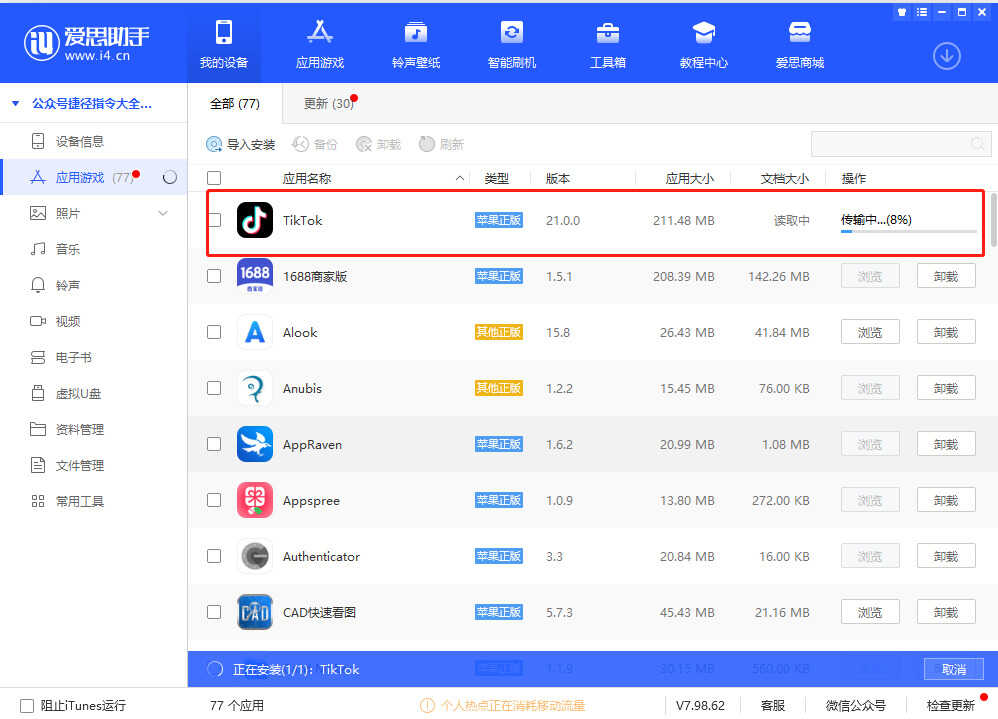
Task: Open the title bar list menu icon
Action: coord(922,12)
